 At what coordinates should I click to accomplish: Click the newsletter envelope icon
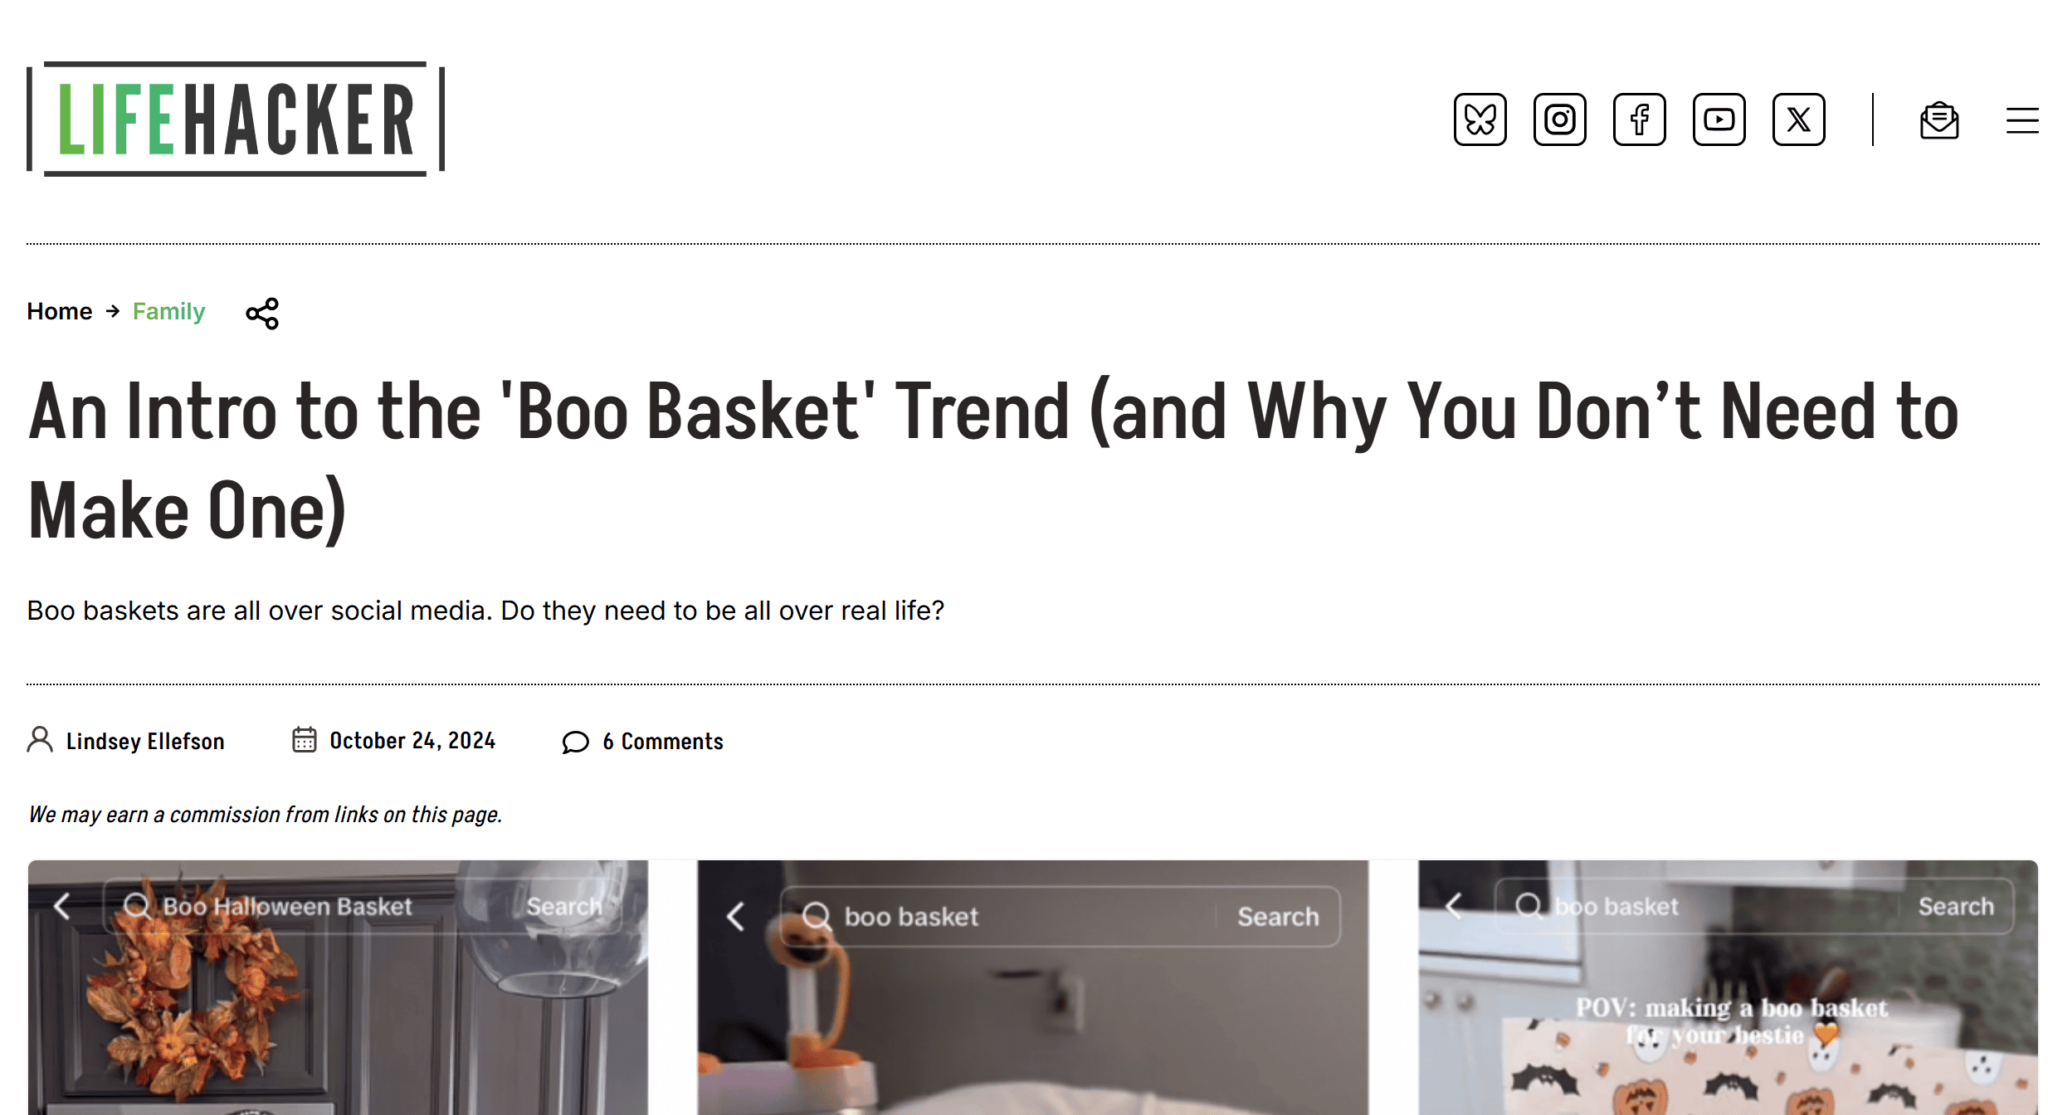[x=1938, y=120]
